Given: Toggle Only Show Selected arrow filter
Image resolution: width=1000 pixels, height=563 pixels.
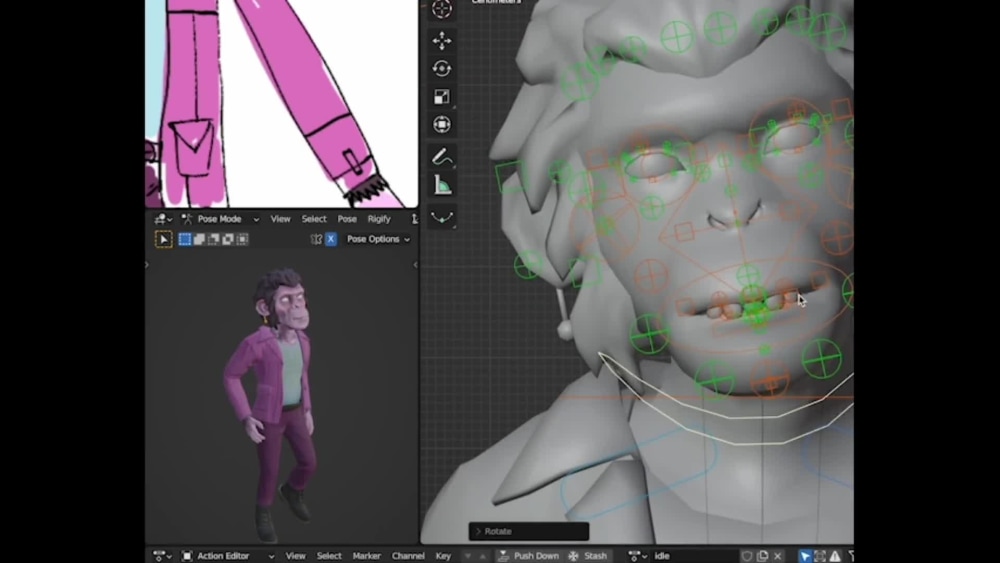Looking at the screenshot, I should pyautogui.click(x=805, y=556).
